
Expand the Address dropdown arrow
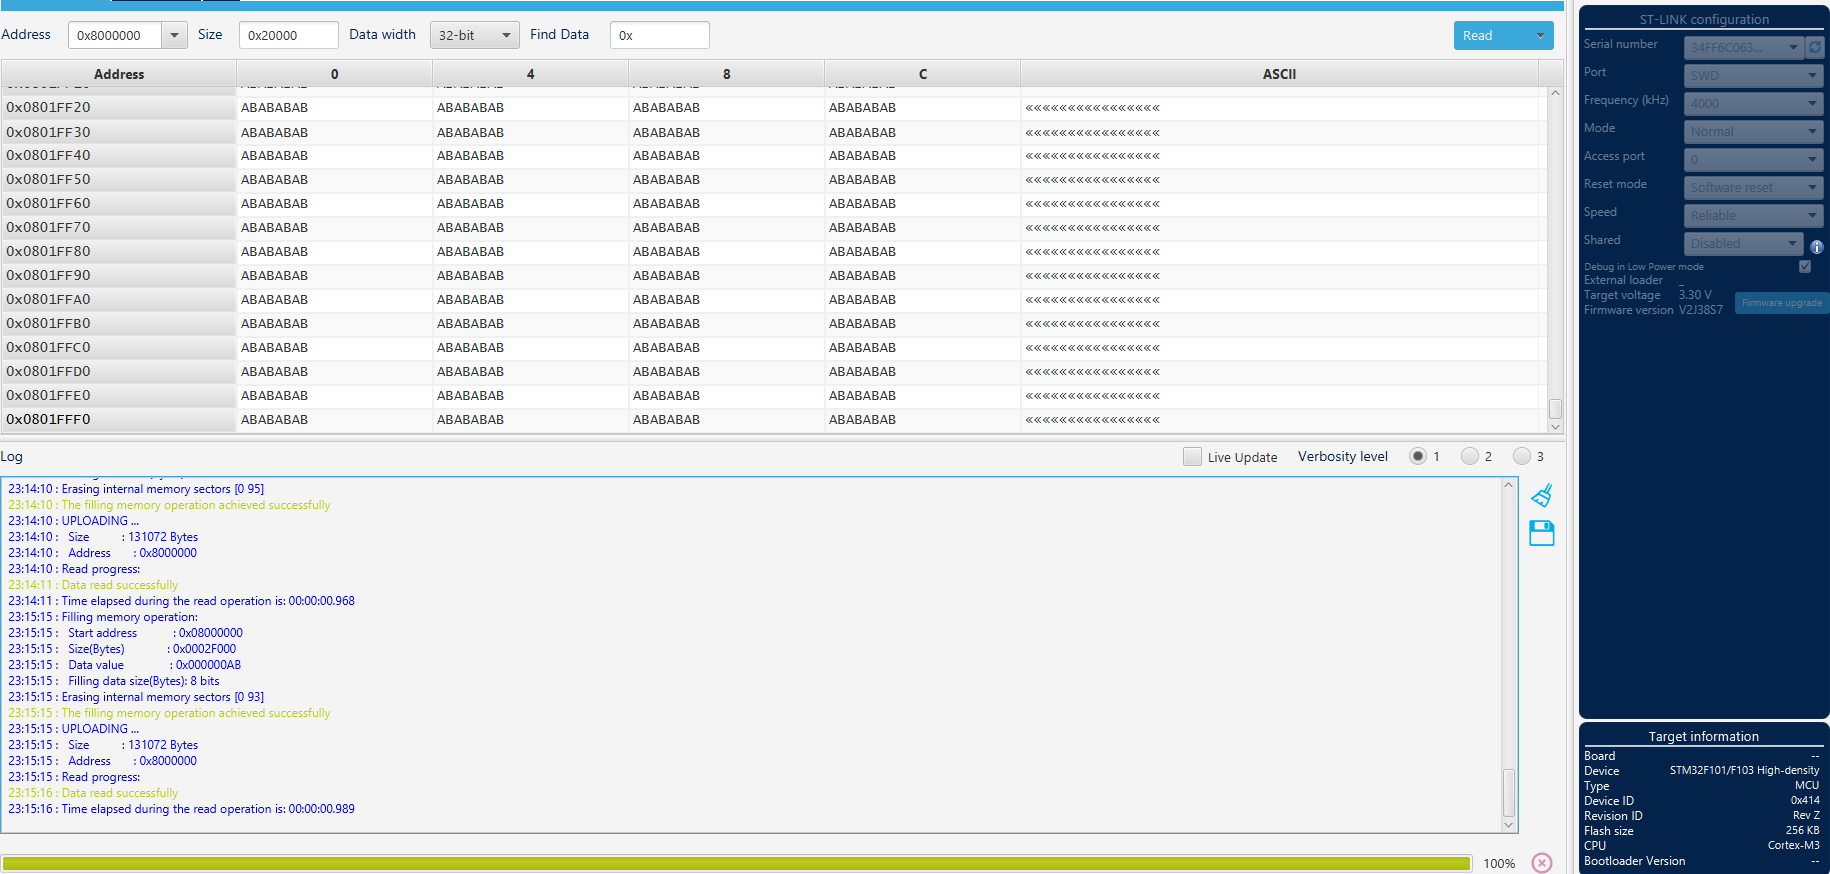pos(174,35)
